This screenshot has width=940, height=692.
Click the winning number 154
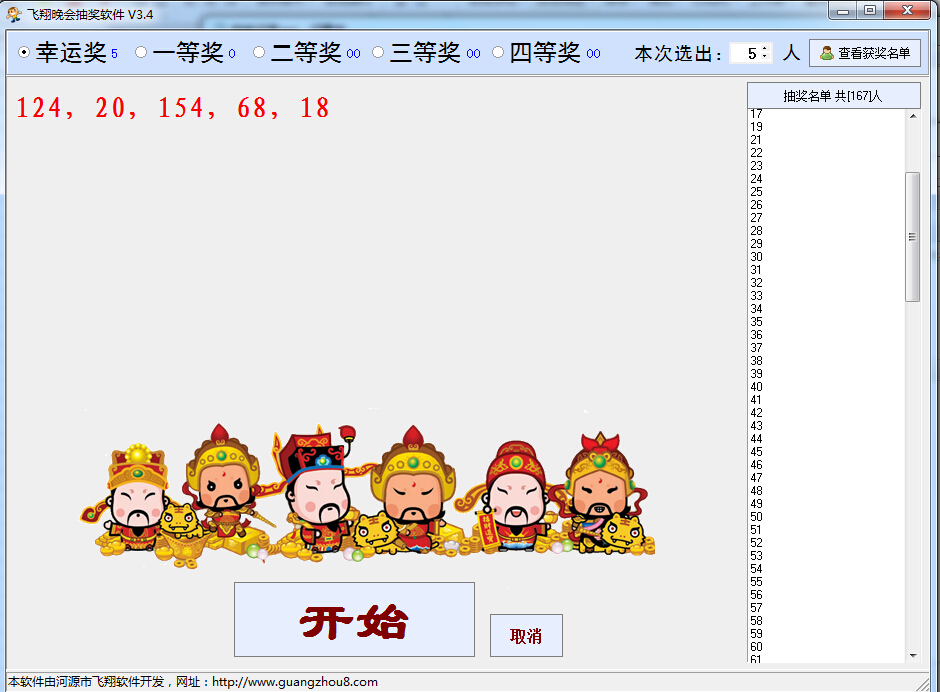coord(181,108)
